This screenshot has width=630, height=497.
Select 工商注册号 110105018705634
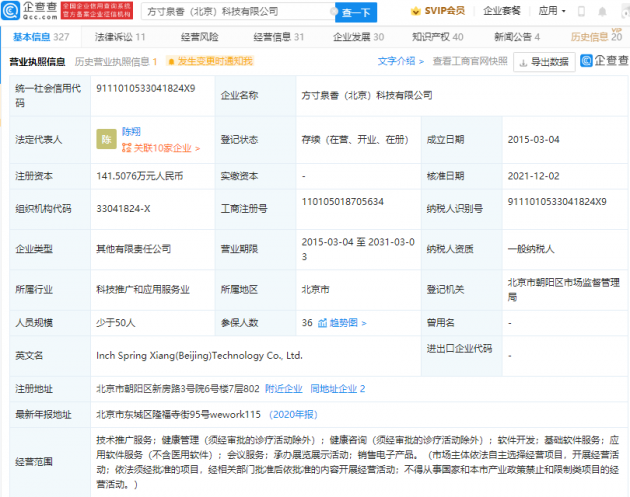[342, 202]
